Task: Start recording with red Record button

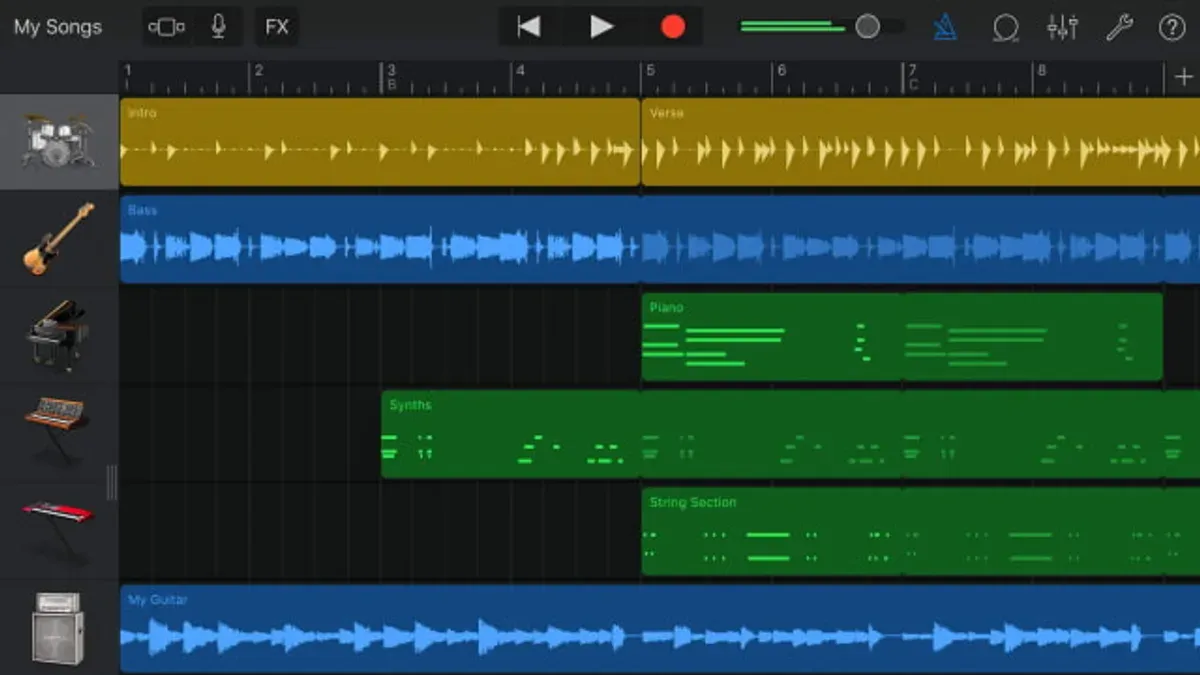Action: click(673, 27)
